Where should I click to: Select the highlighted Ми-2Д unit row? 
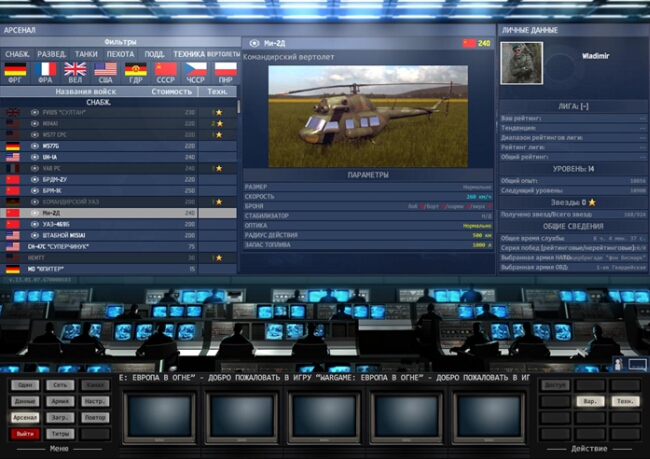coord(119,213)
